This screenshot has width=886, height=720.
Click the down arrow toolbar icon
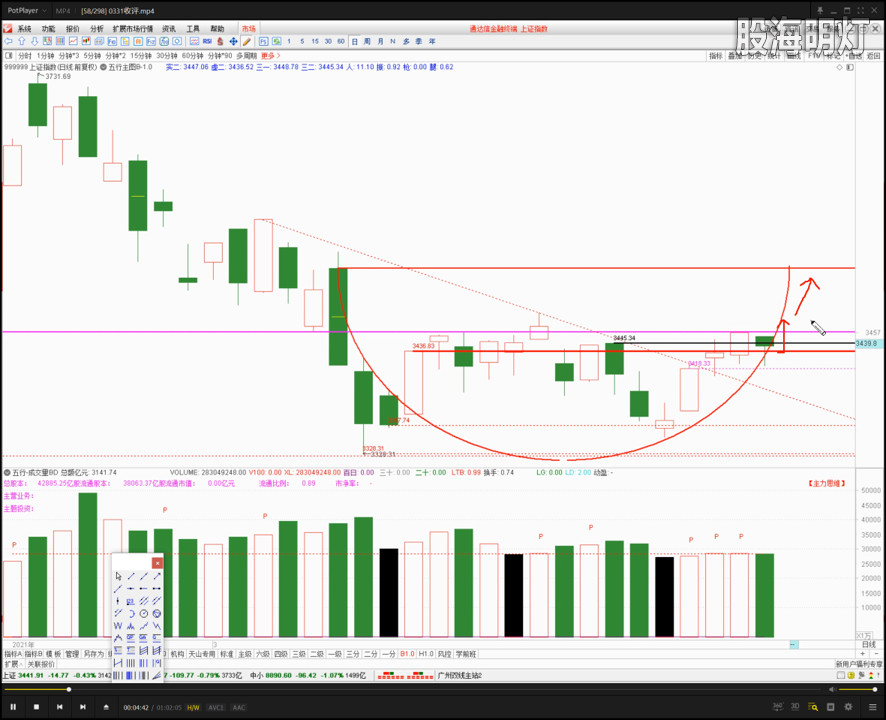[x=34, y=41]
